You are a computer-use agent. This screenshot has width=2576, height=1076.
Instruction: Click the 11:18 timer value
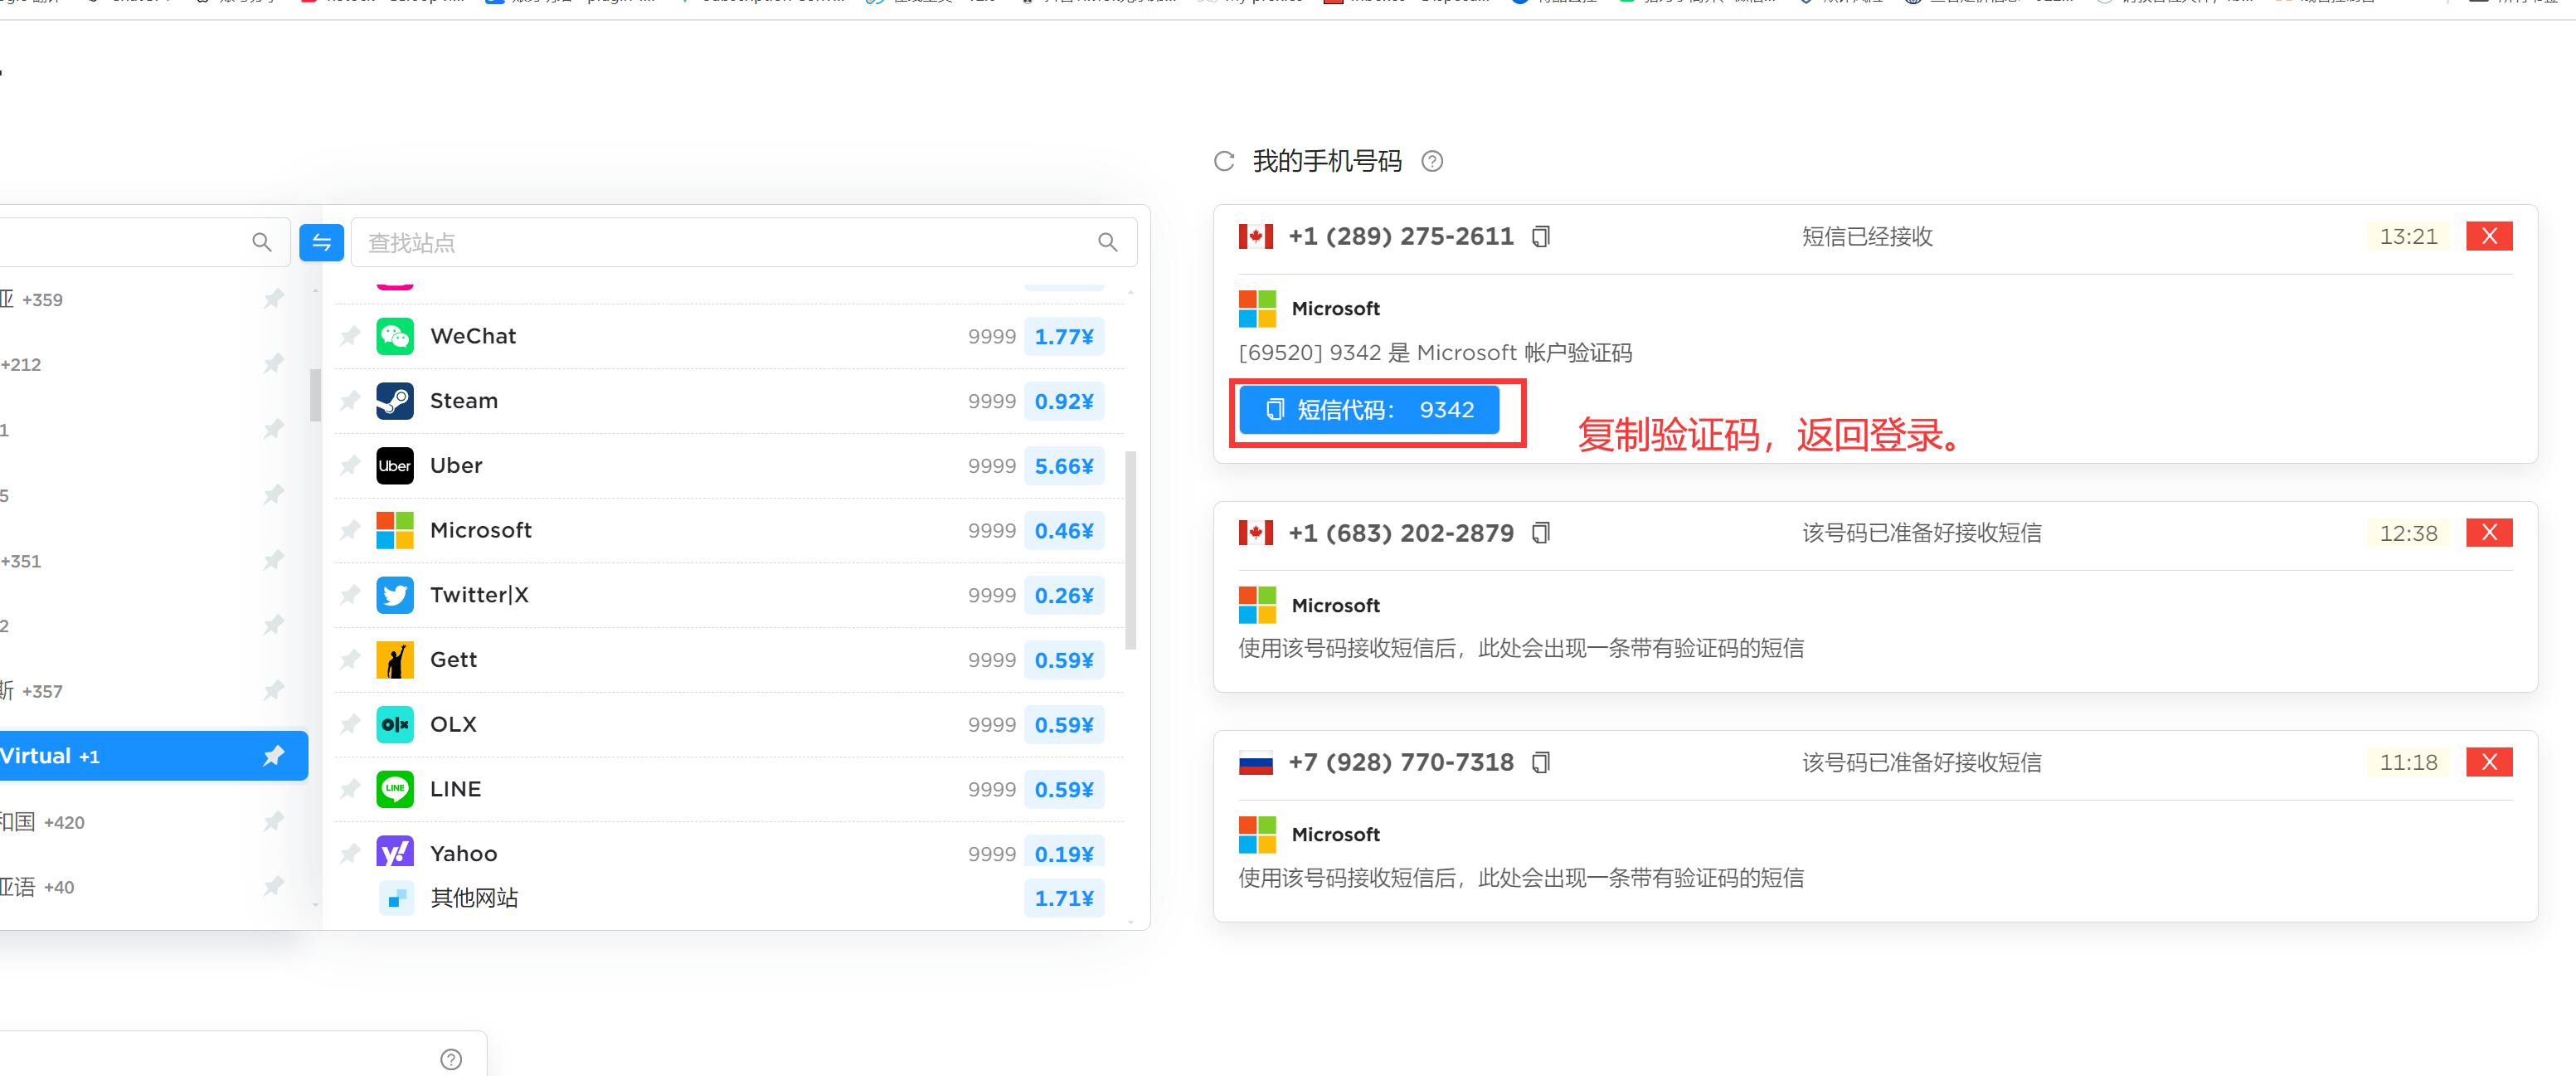tap(2408, 762)
